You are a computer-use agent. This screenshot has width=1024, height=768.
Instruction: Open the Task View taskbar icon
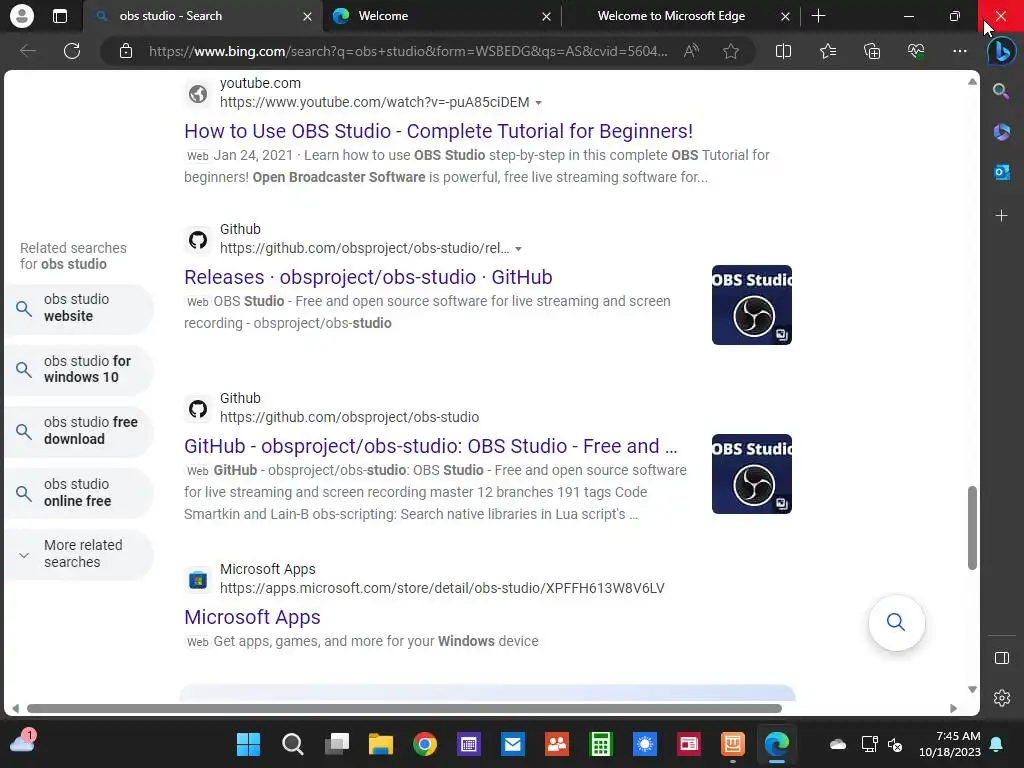click(x=337, y=744)
